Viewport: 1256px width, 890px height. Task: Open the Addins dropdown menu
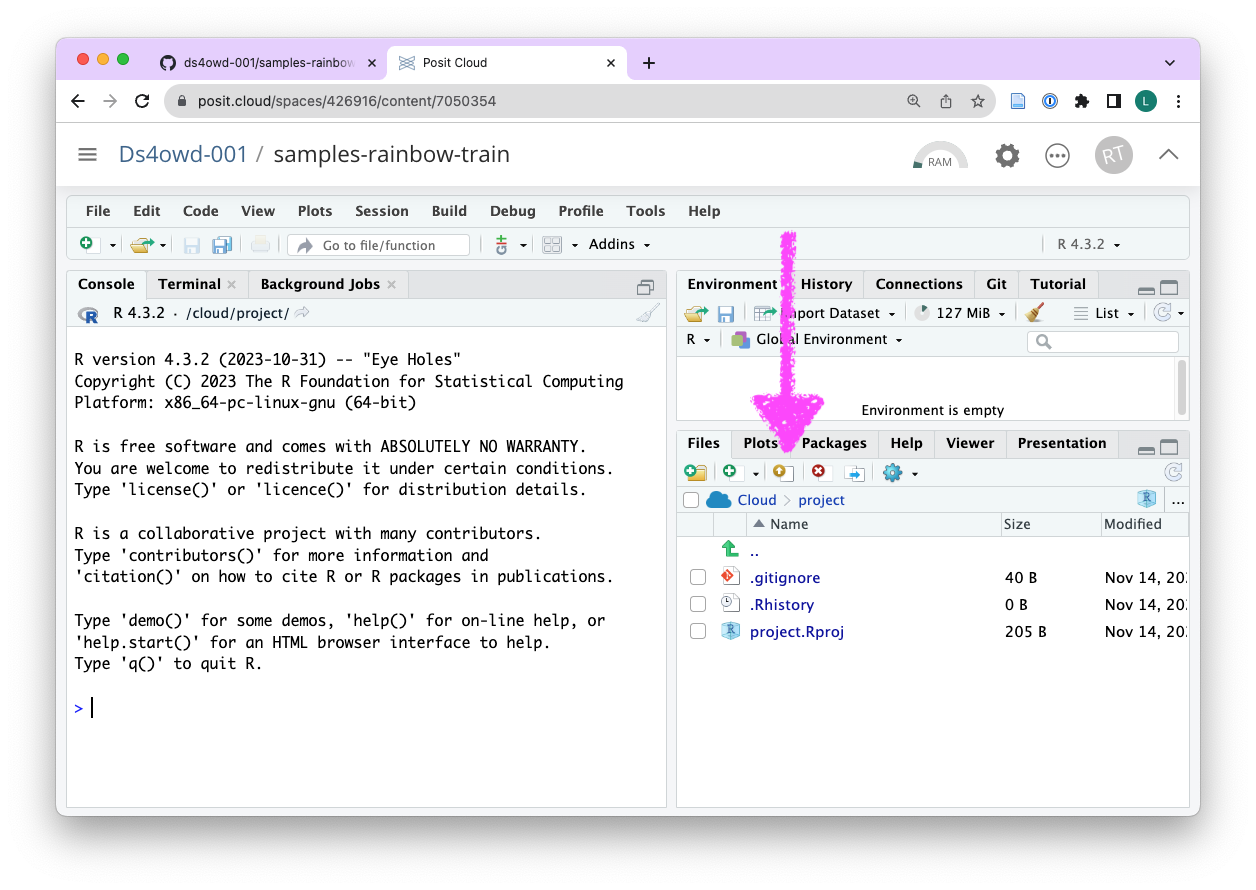click(x=619, y=244)
